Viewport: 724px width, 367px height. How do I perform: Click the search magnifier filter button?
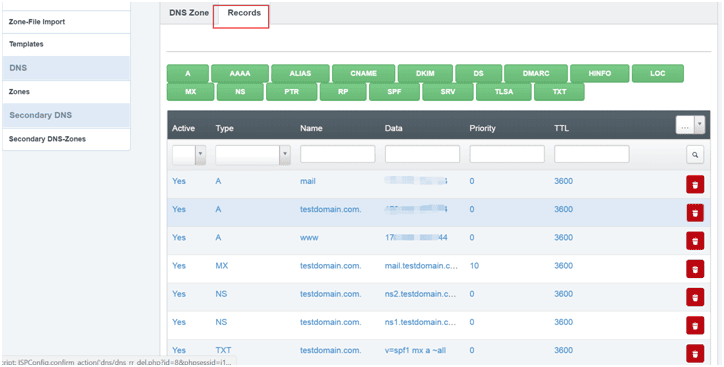coord(695,156)
